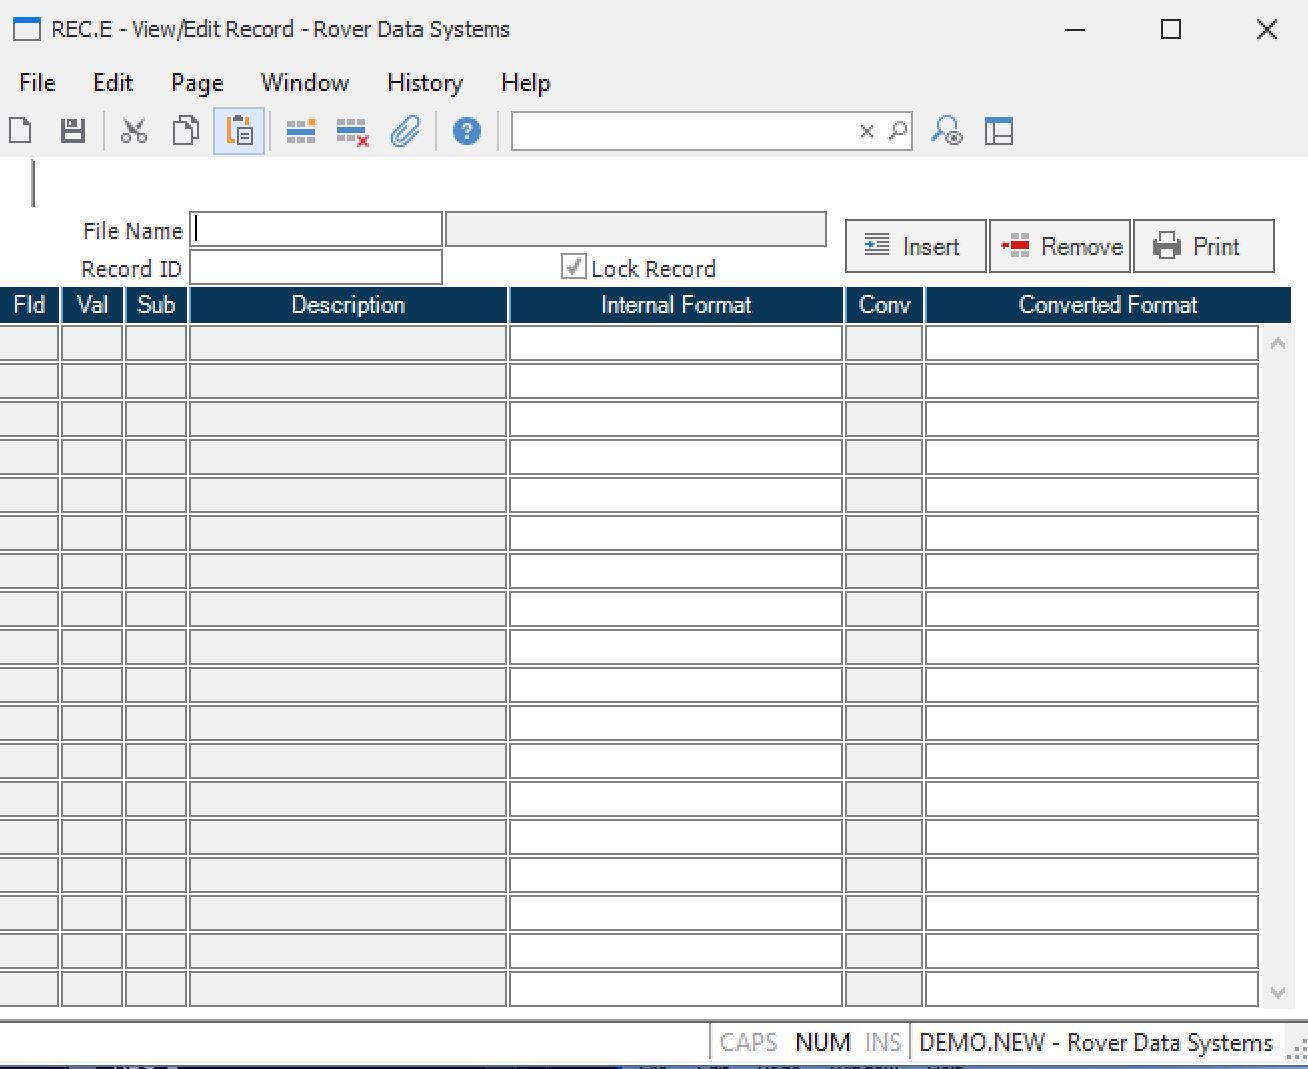Image resolution: width=1308 pixels, height=1069 pixels.
Task: Open attachments with the paperclip icon
Action: click(x=405, y=131)
